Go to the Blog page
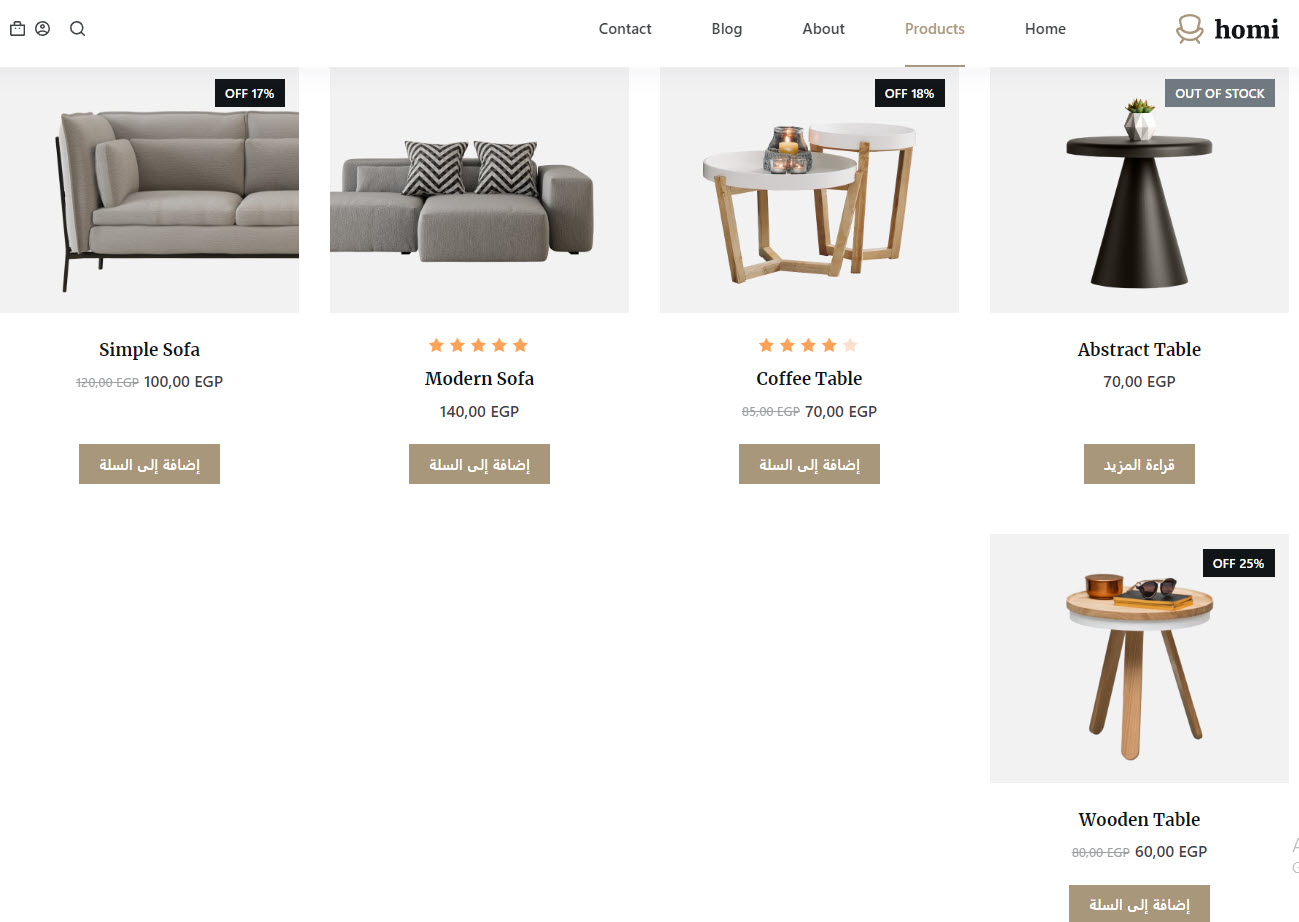 point(727,29)
